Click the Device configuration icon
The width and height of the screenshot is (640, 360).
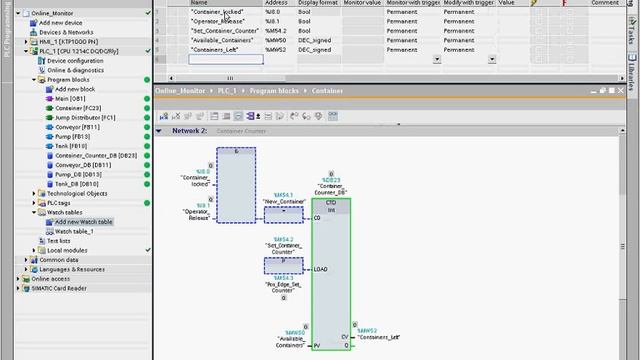point(41,61)
